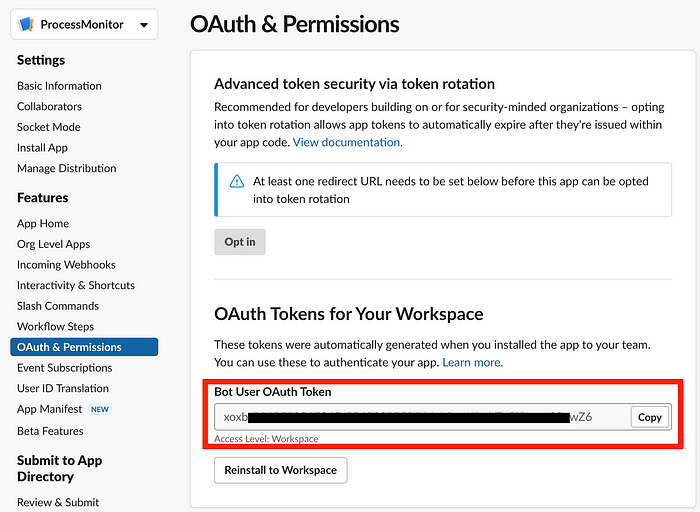This screenshot has height=512, width=700.
Task: Open Basic Information settings
Action: (59, 86)
